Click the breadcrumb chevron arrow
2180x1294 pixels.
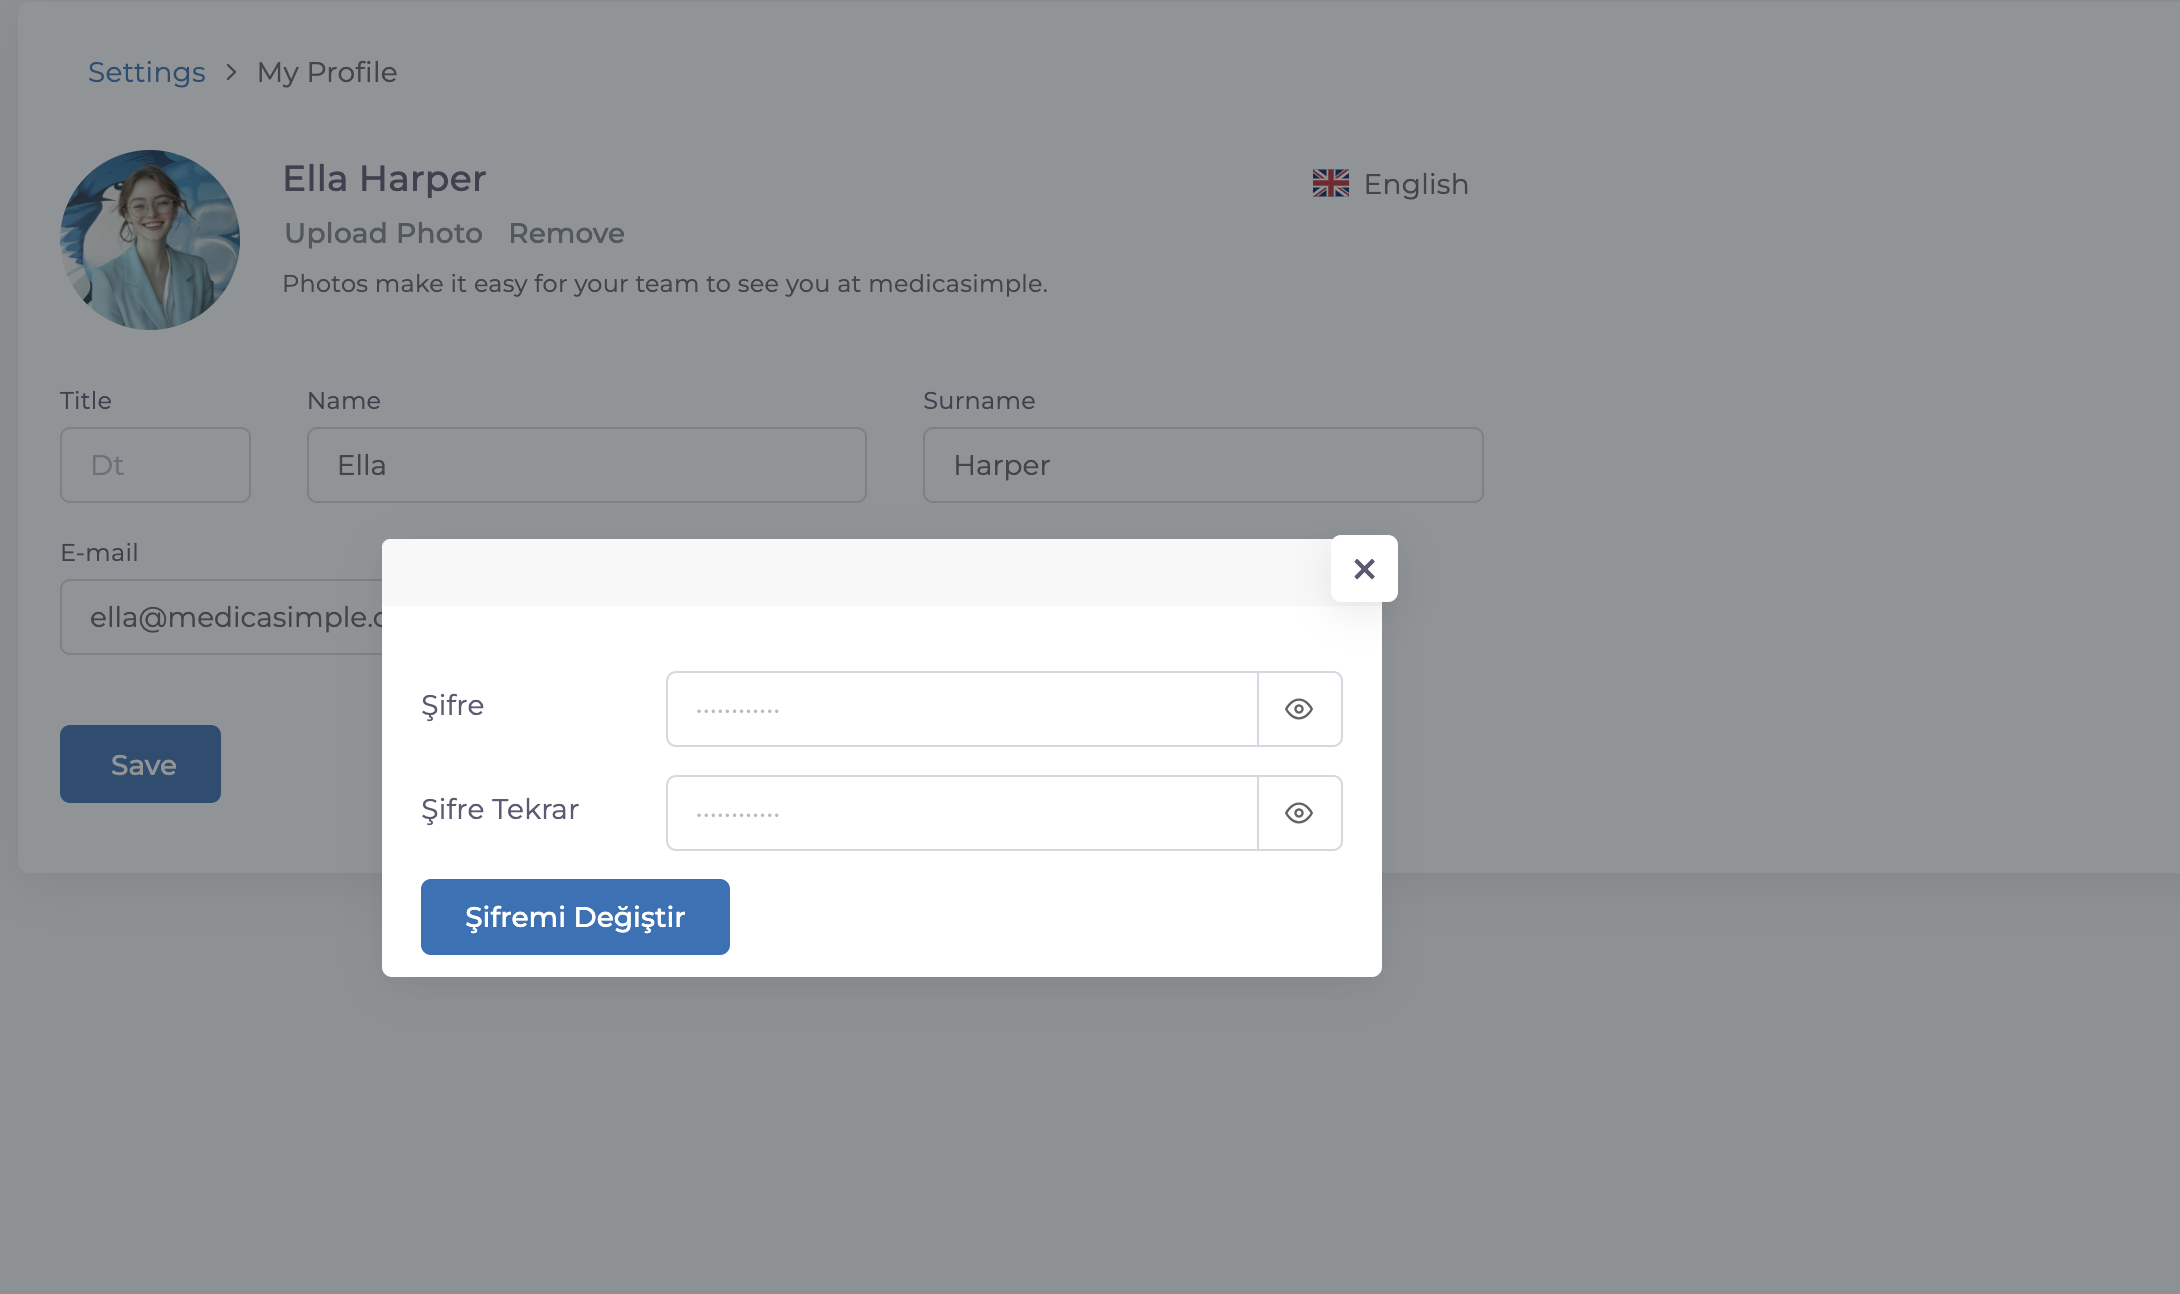(x=231, y=72)
